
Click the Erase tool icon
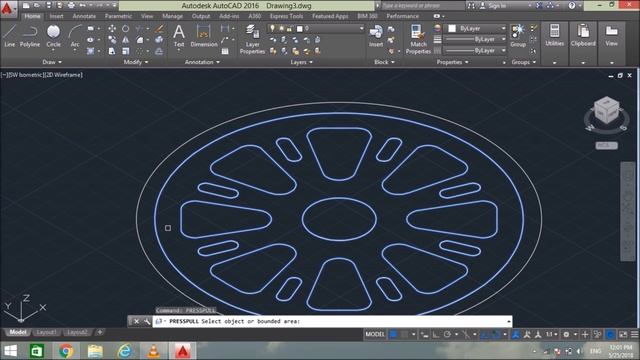pyautogui.click(x=159, y=29)
